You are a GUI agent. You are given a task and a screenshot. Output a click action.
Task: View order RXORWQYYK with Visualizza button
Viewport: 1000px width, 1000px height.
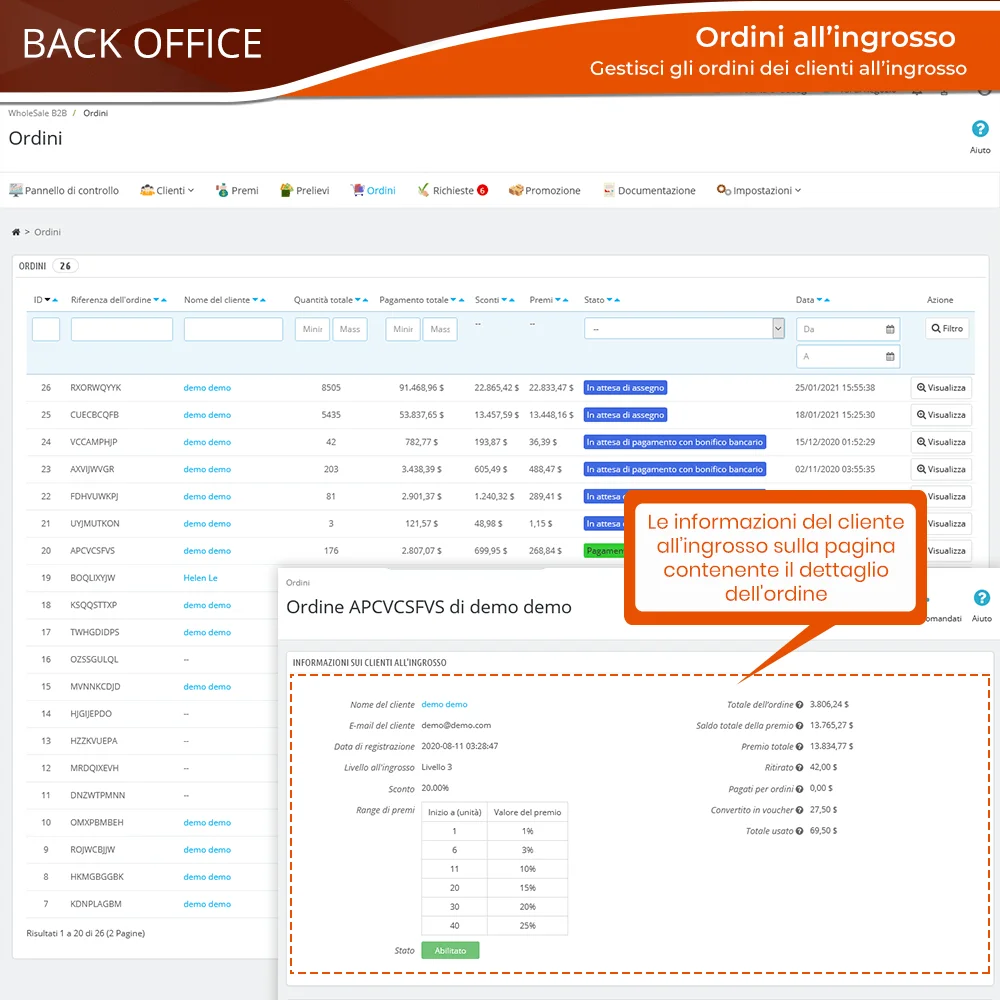(x=941, y=388)
